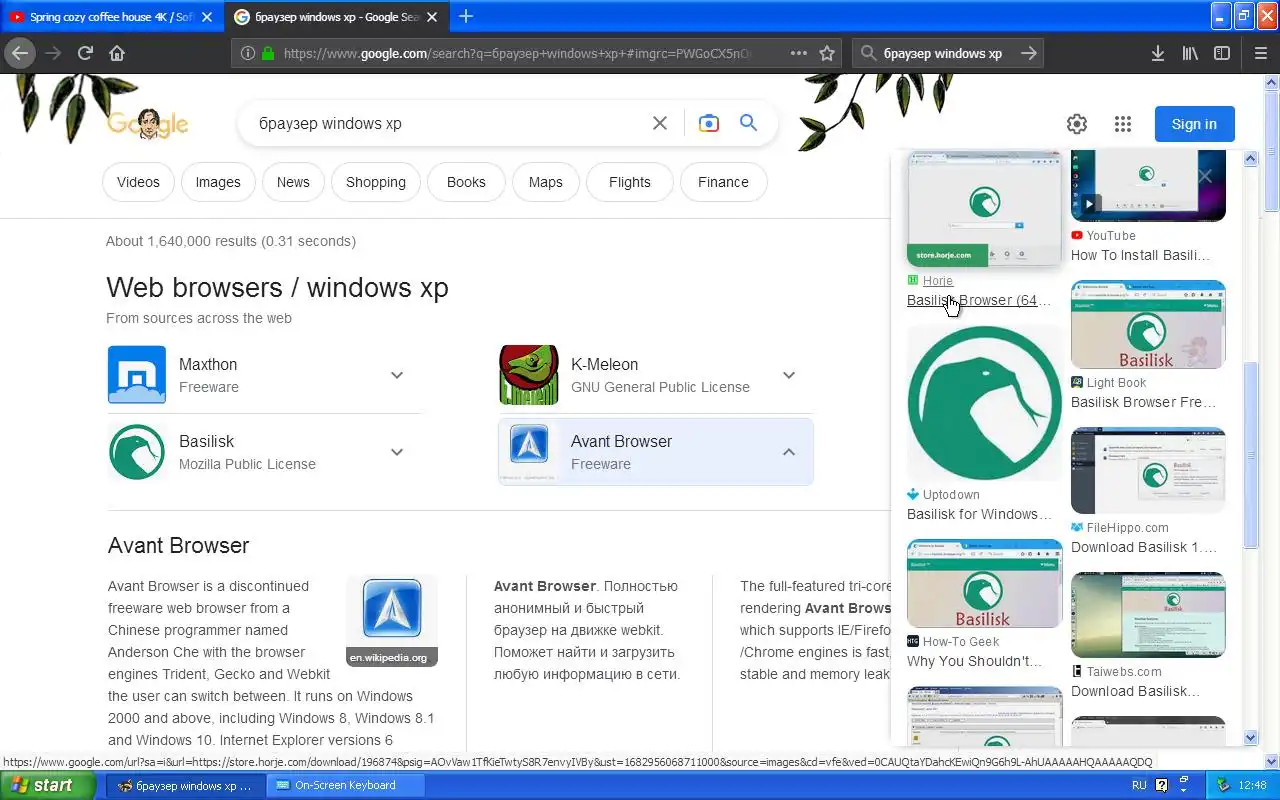Filter results by Shopping
The height and width of the screenshot is (800, 1280).
(376, 182)
